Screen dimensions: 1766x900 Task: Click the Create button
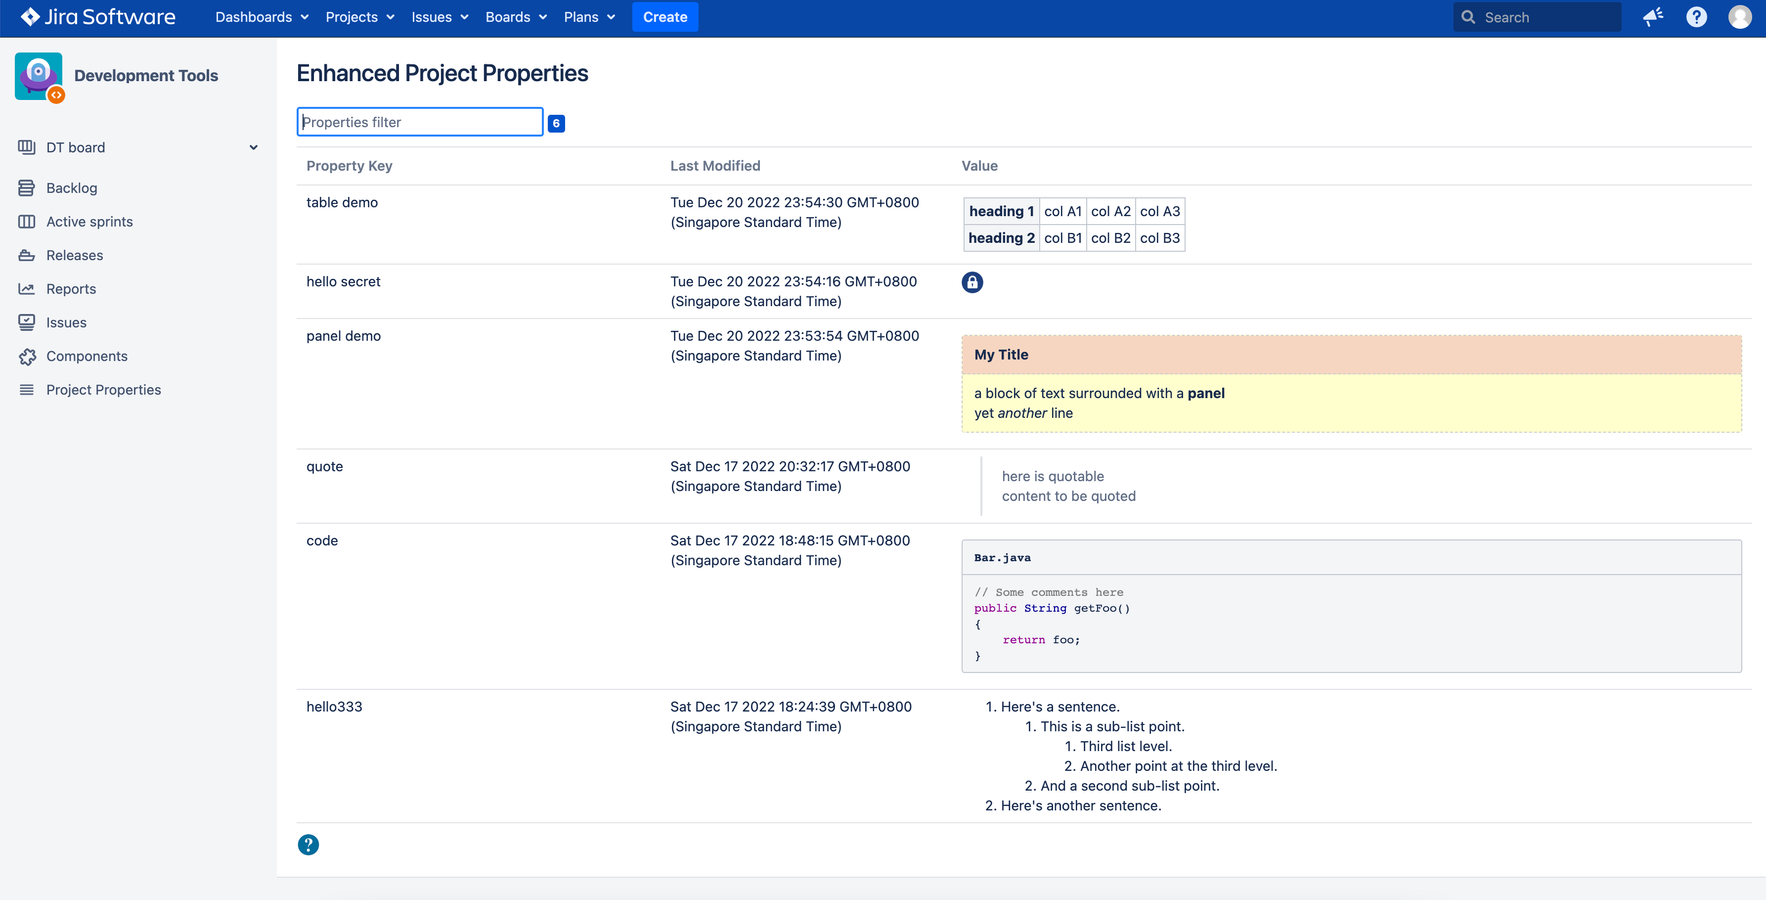(665, 17)
